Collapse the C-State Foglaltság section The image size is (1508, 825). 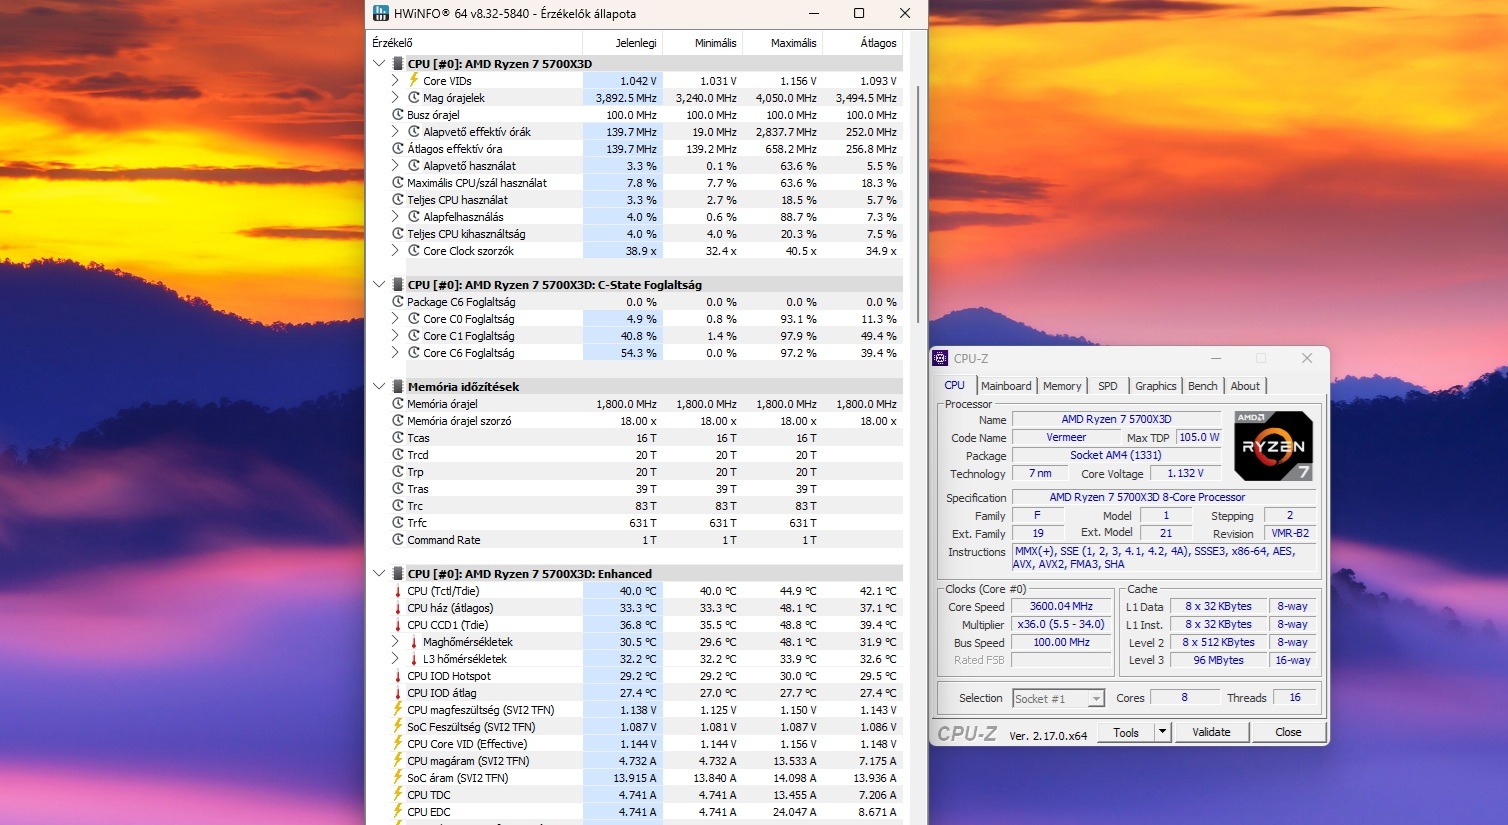(379, 285)
